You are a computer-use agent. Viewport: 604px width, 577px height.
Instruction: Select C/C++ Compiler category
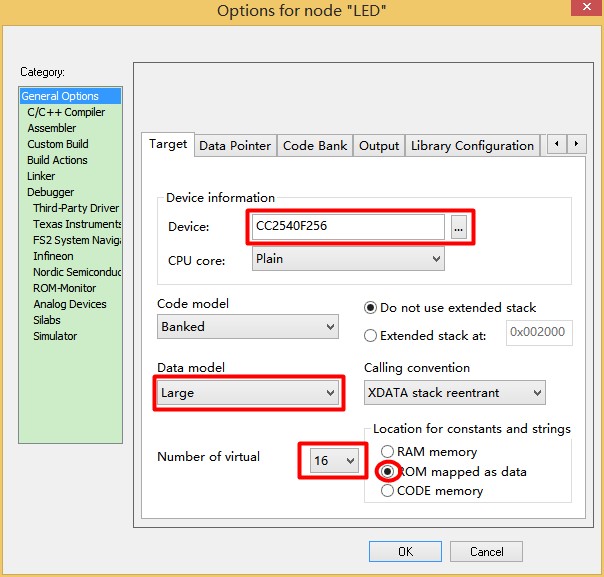click(x=66, y=113)
